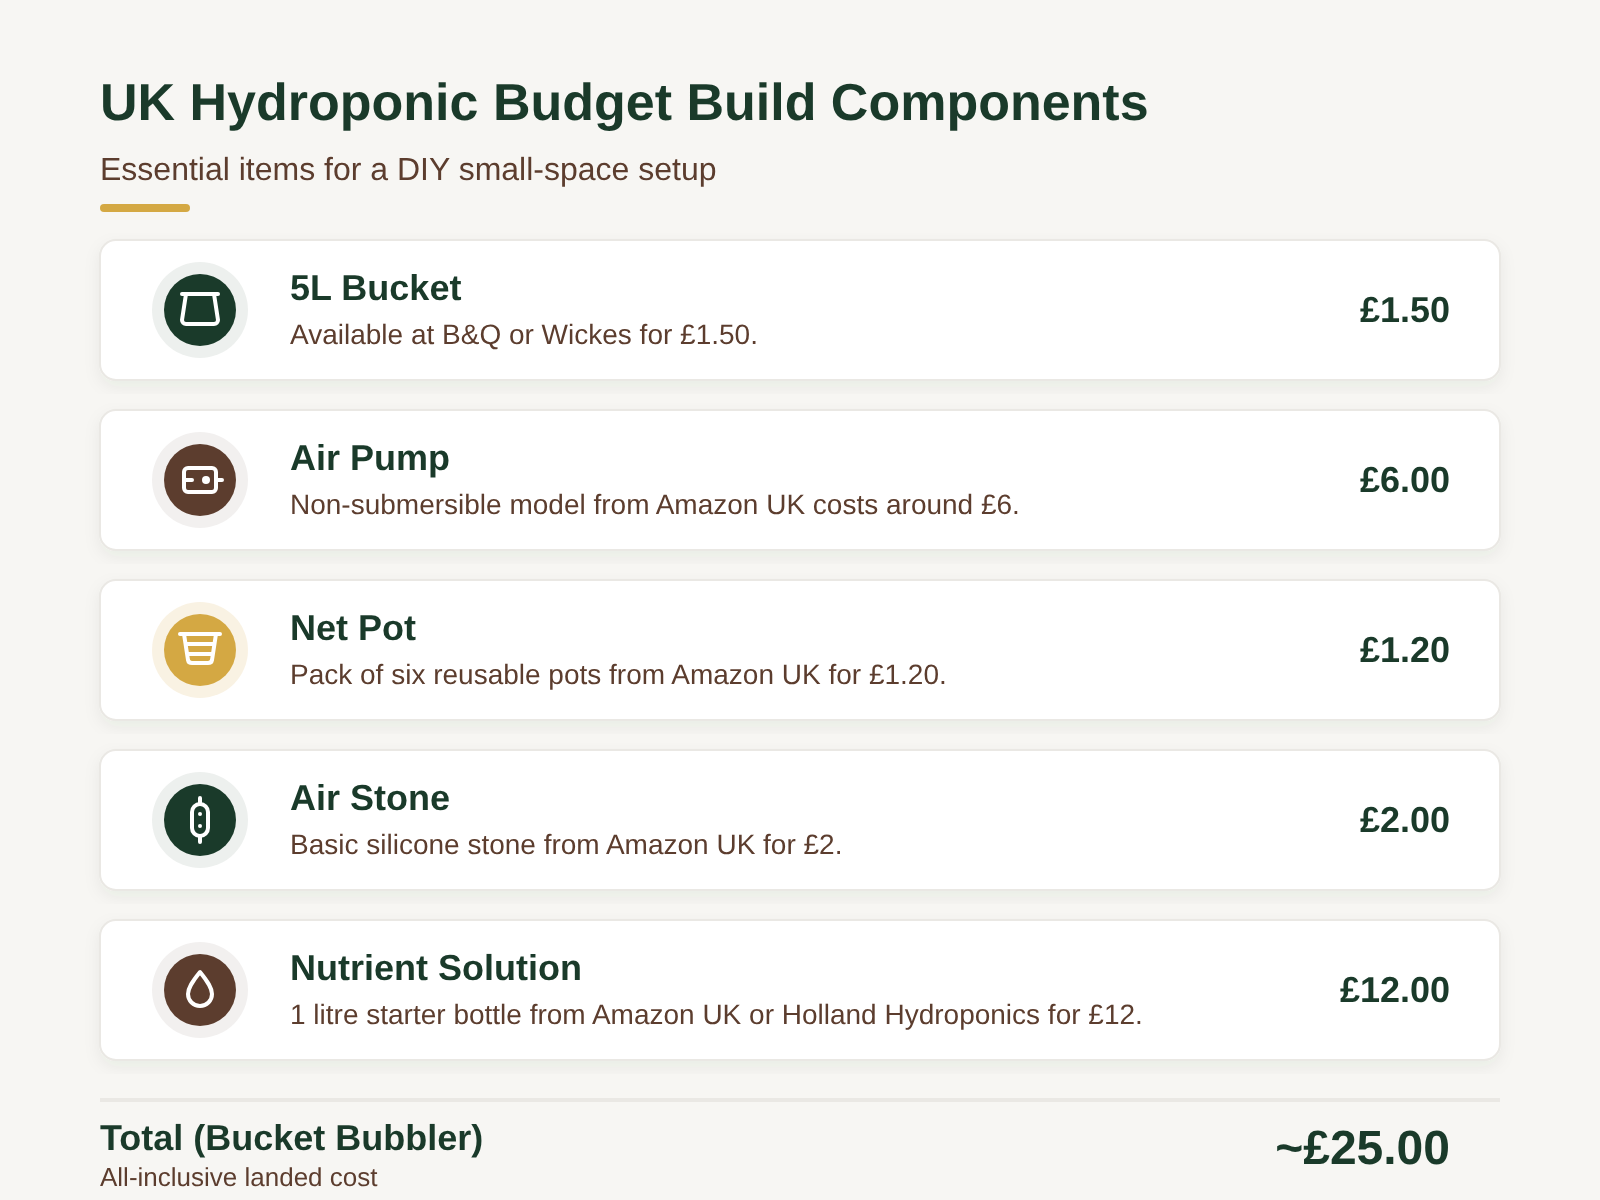Click the £12.00 nutrient price

coord(1394,990)
